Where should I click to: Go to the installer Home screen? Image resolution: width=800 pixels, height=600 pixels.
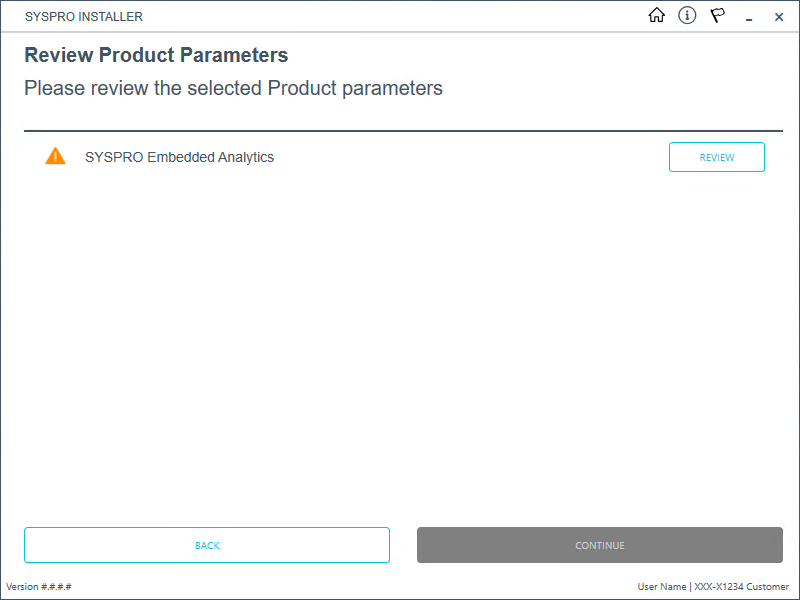pos(657,16)
